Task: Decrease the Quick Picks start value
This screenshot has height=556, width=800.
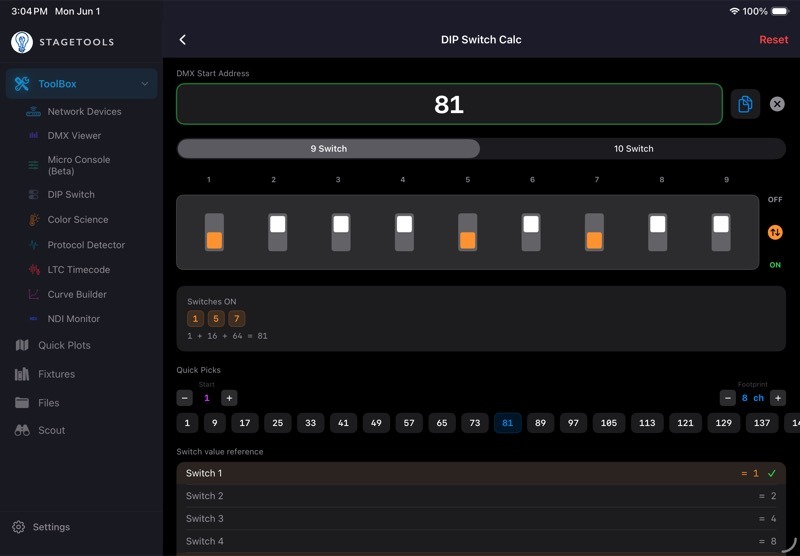Action: pyautogui.click(x=185, y=398)
